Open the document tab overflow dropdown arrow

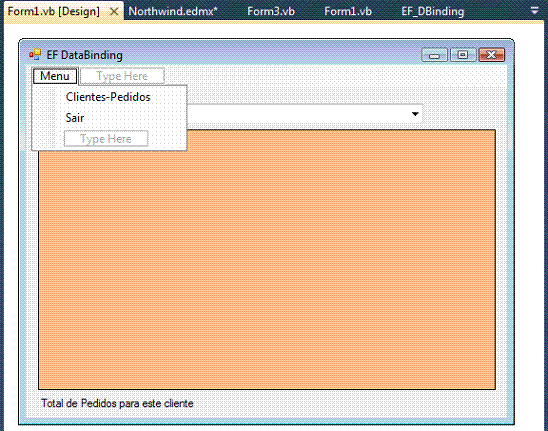click(x=534, y=10)
